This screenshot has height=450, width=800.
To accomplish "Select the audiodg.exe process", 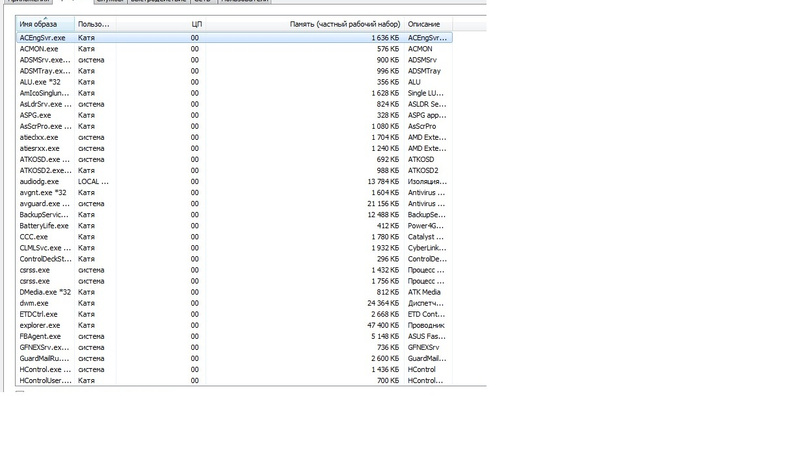I will (x=234, y=182).
